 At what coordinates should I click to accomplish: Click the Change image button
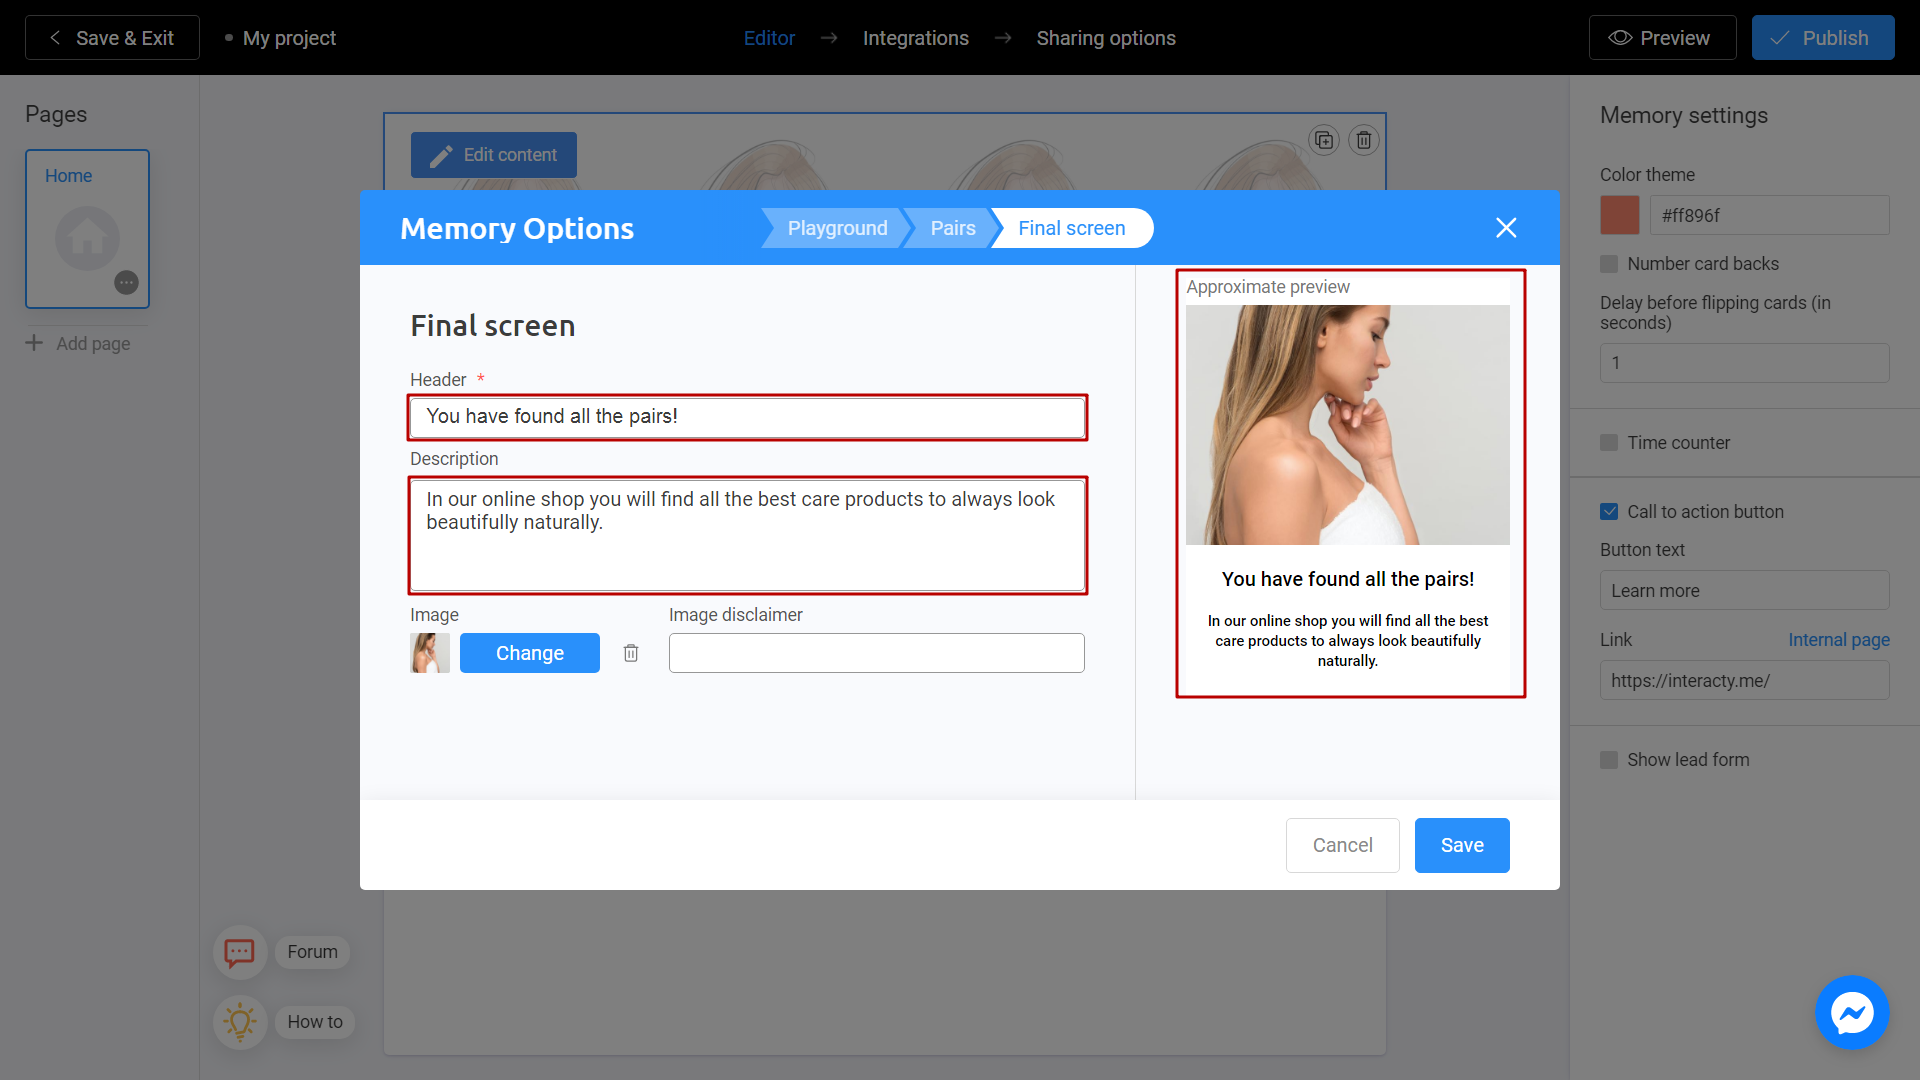[x=529, y=651]
